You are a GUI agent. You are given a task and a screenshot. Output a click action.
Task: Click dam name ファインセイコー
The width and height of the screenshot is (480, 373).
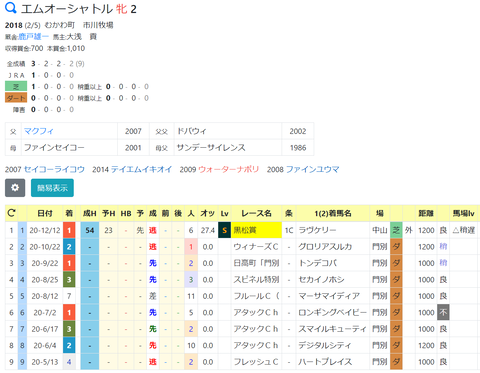(x=54, y=147)
